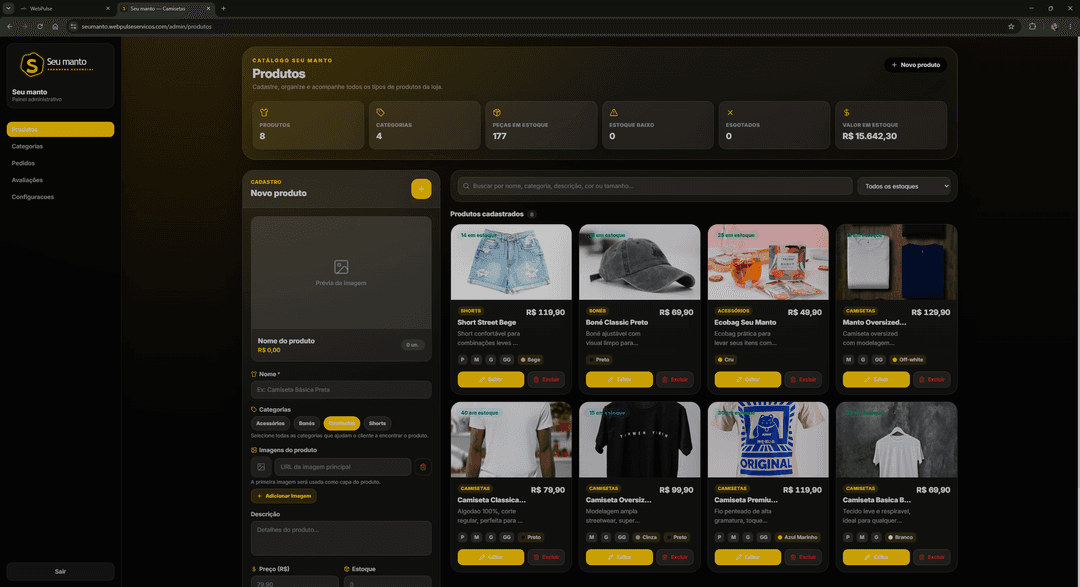Click the URL da imagem principal field
Viewport: 1080px width, 587px height.
[x=342, y=467]
